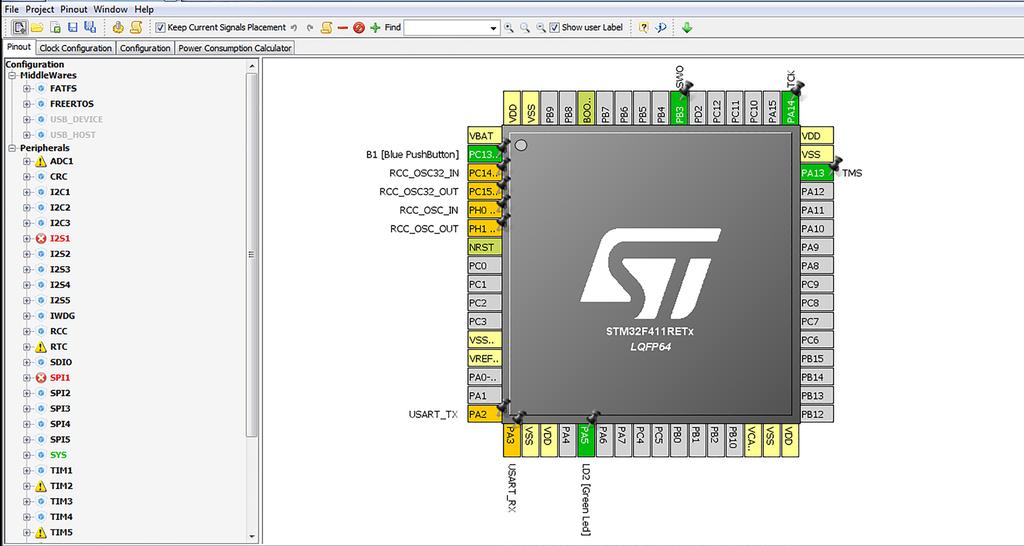Click the Save Project As icon

point(90,27)
